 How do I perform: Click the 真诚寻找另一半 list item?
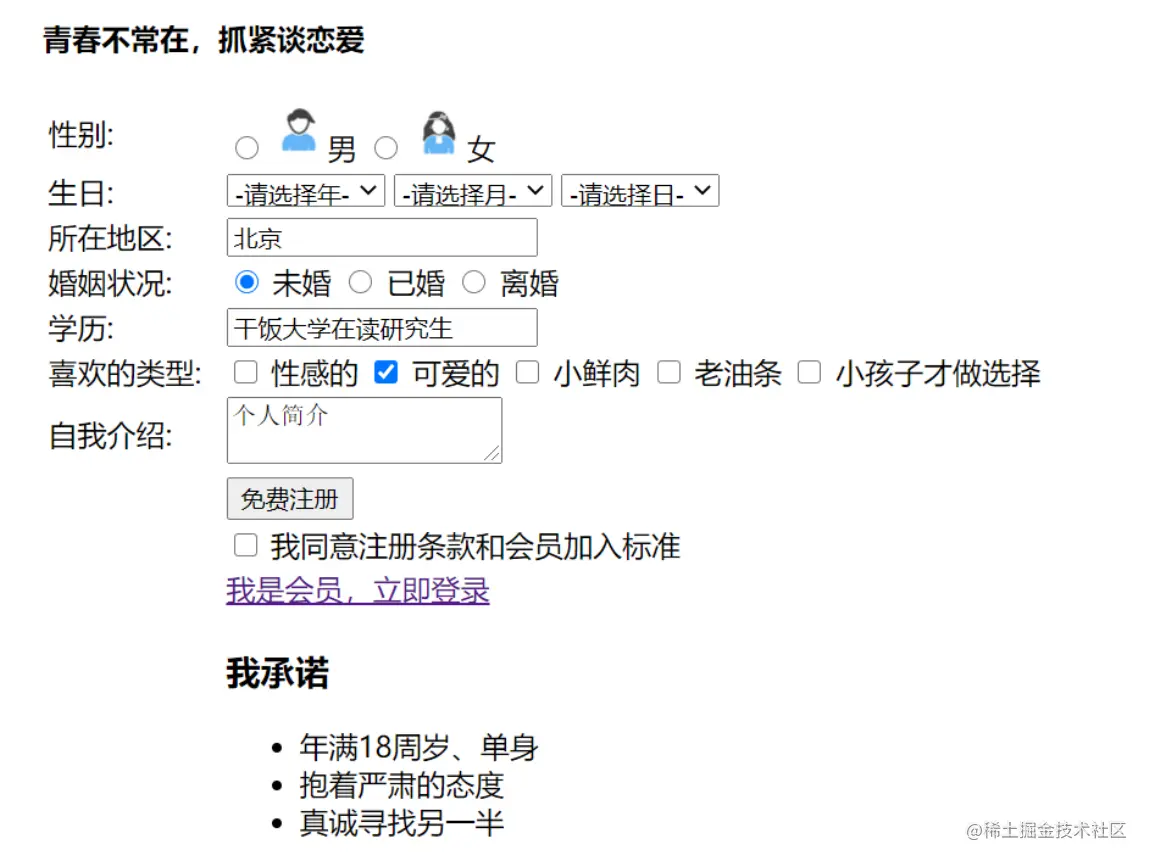[x=402, y=823]
